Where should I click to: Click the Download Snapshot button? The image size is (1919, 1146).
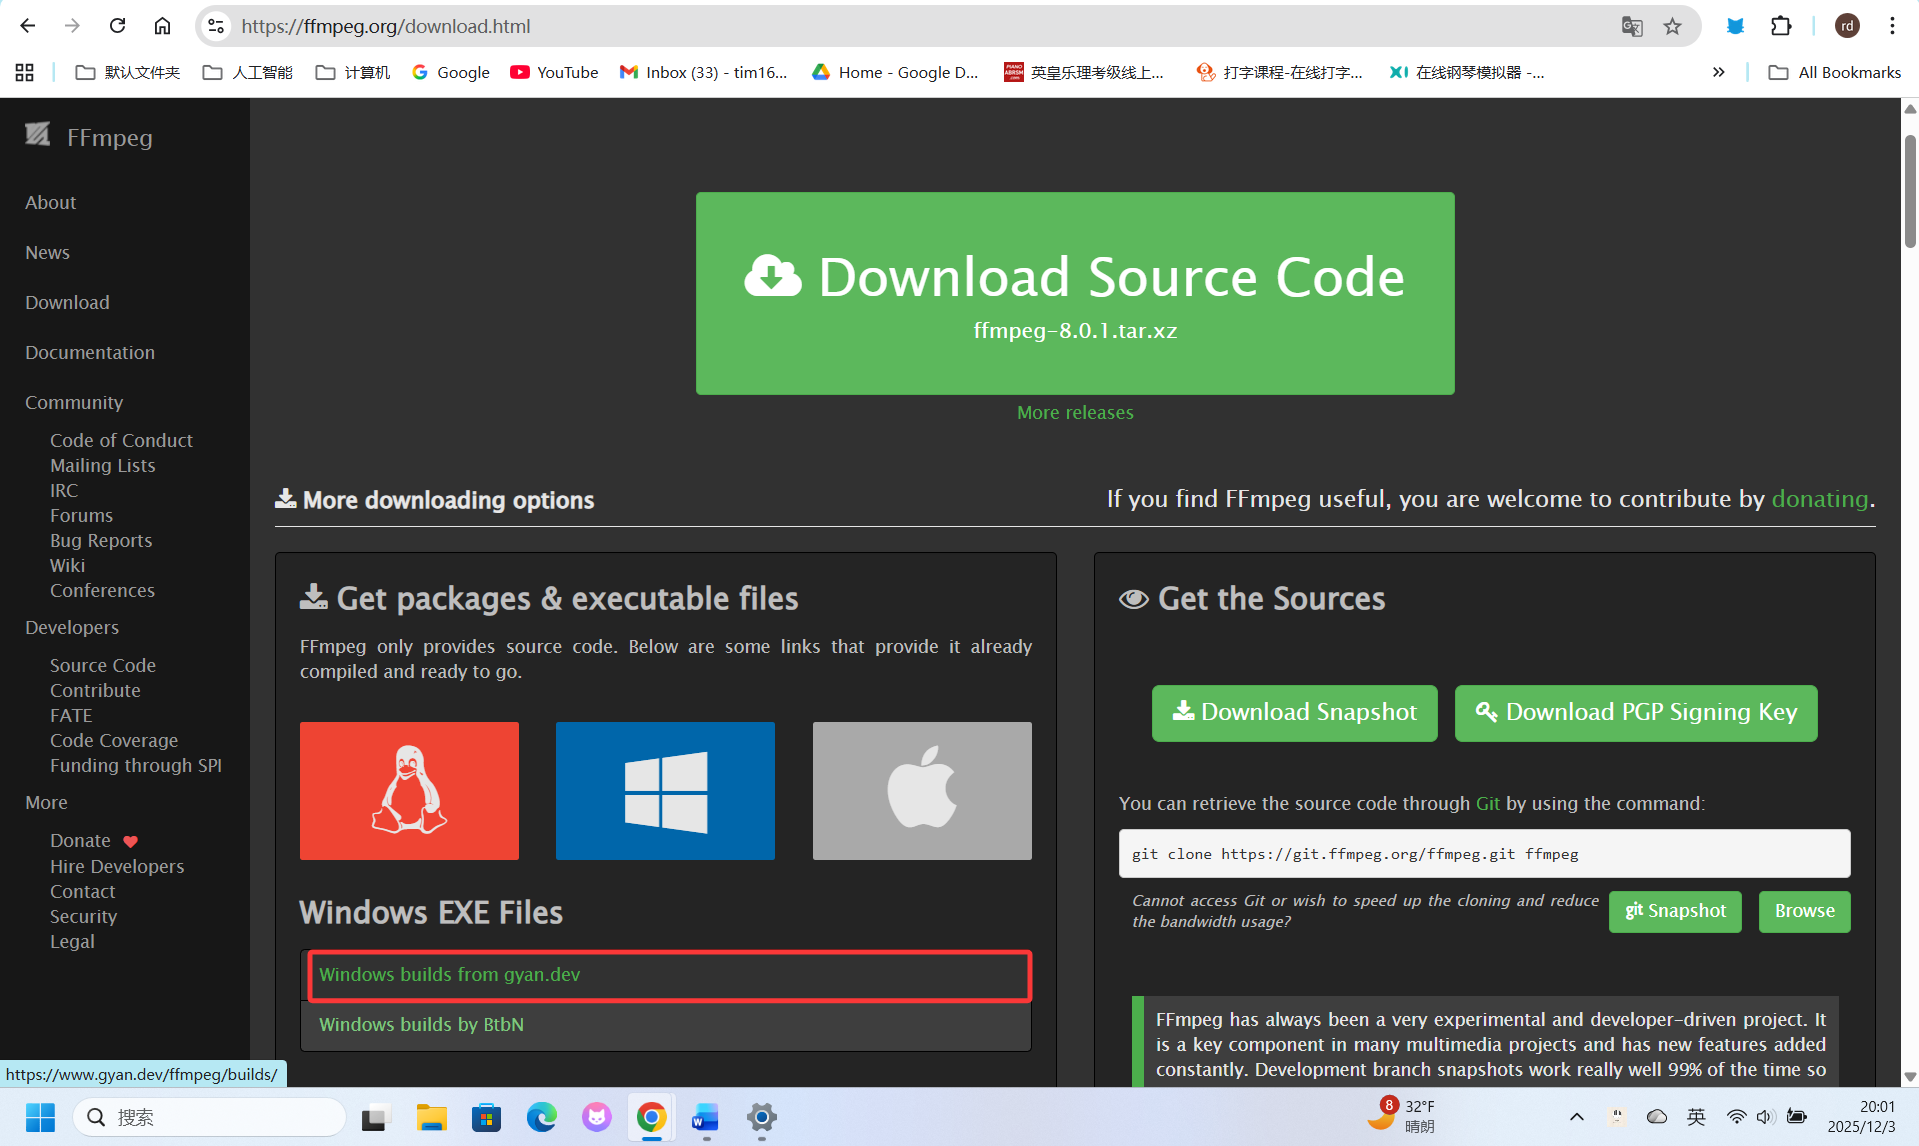click(x=1294, y=712)
